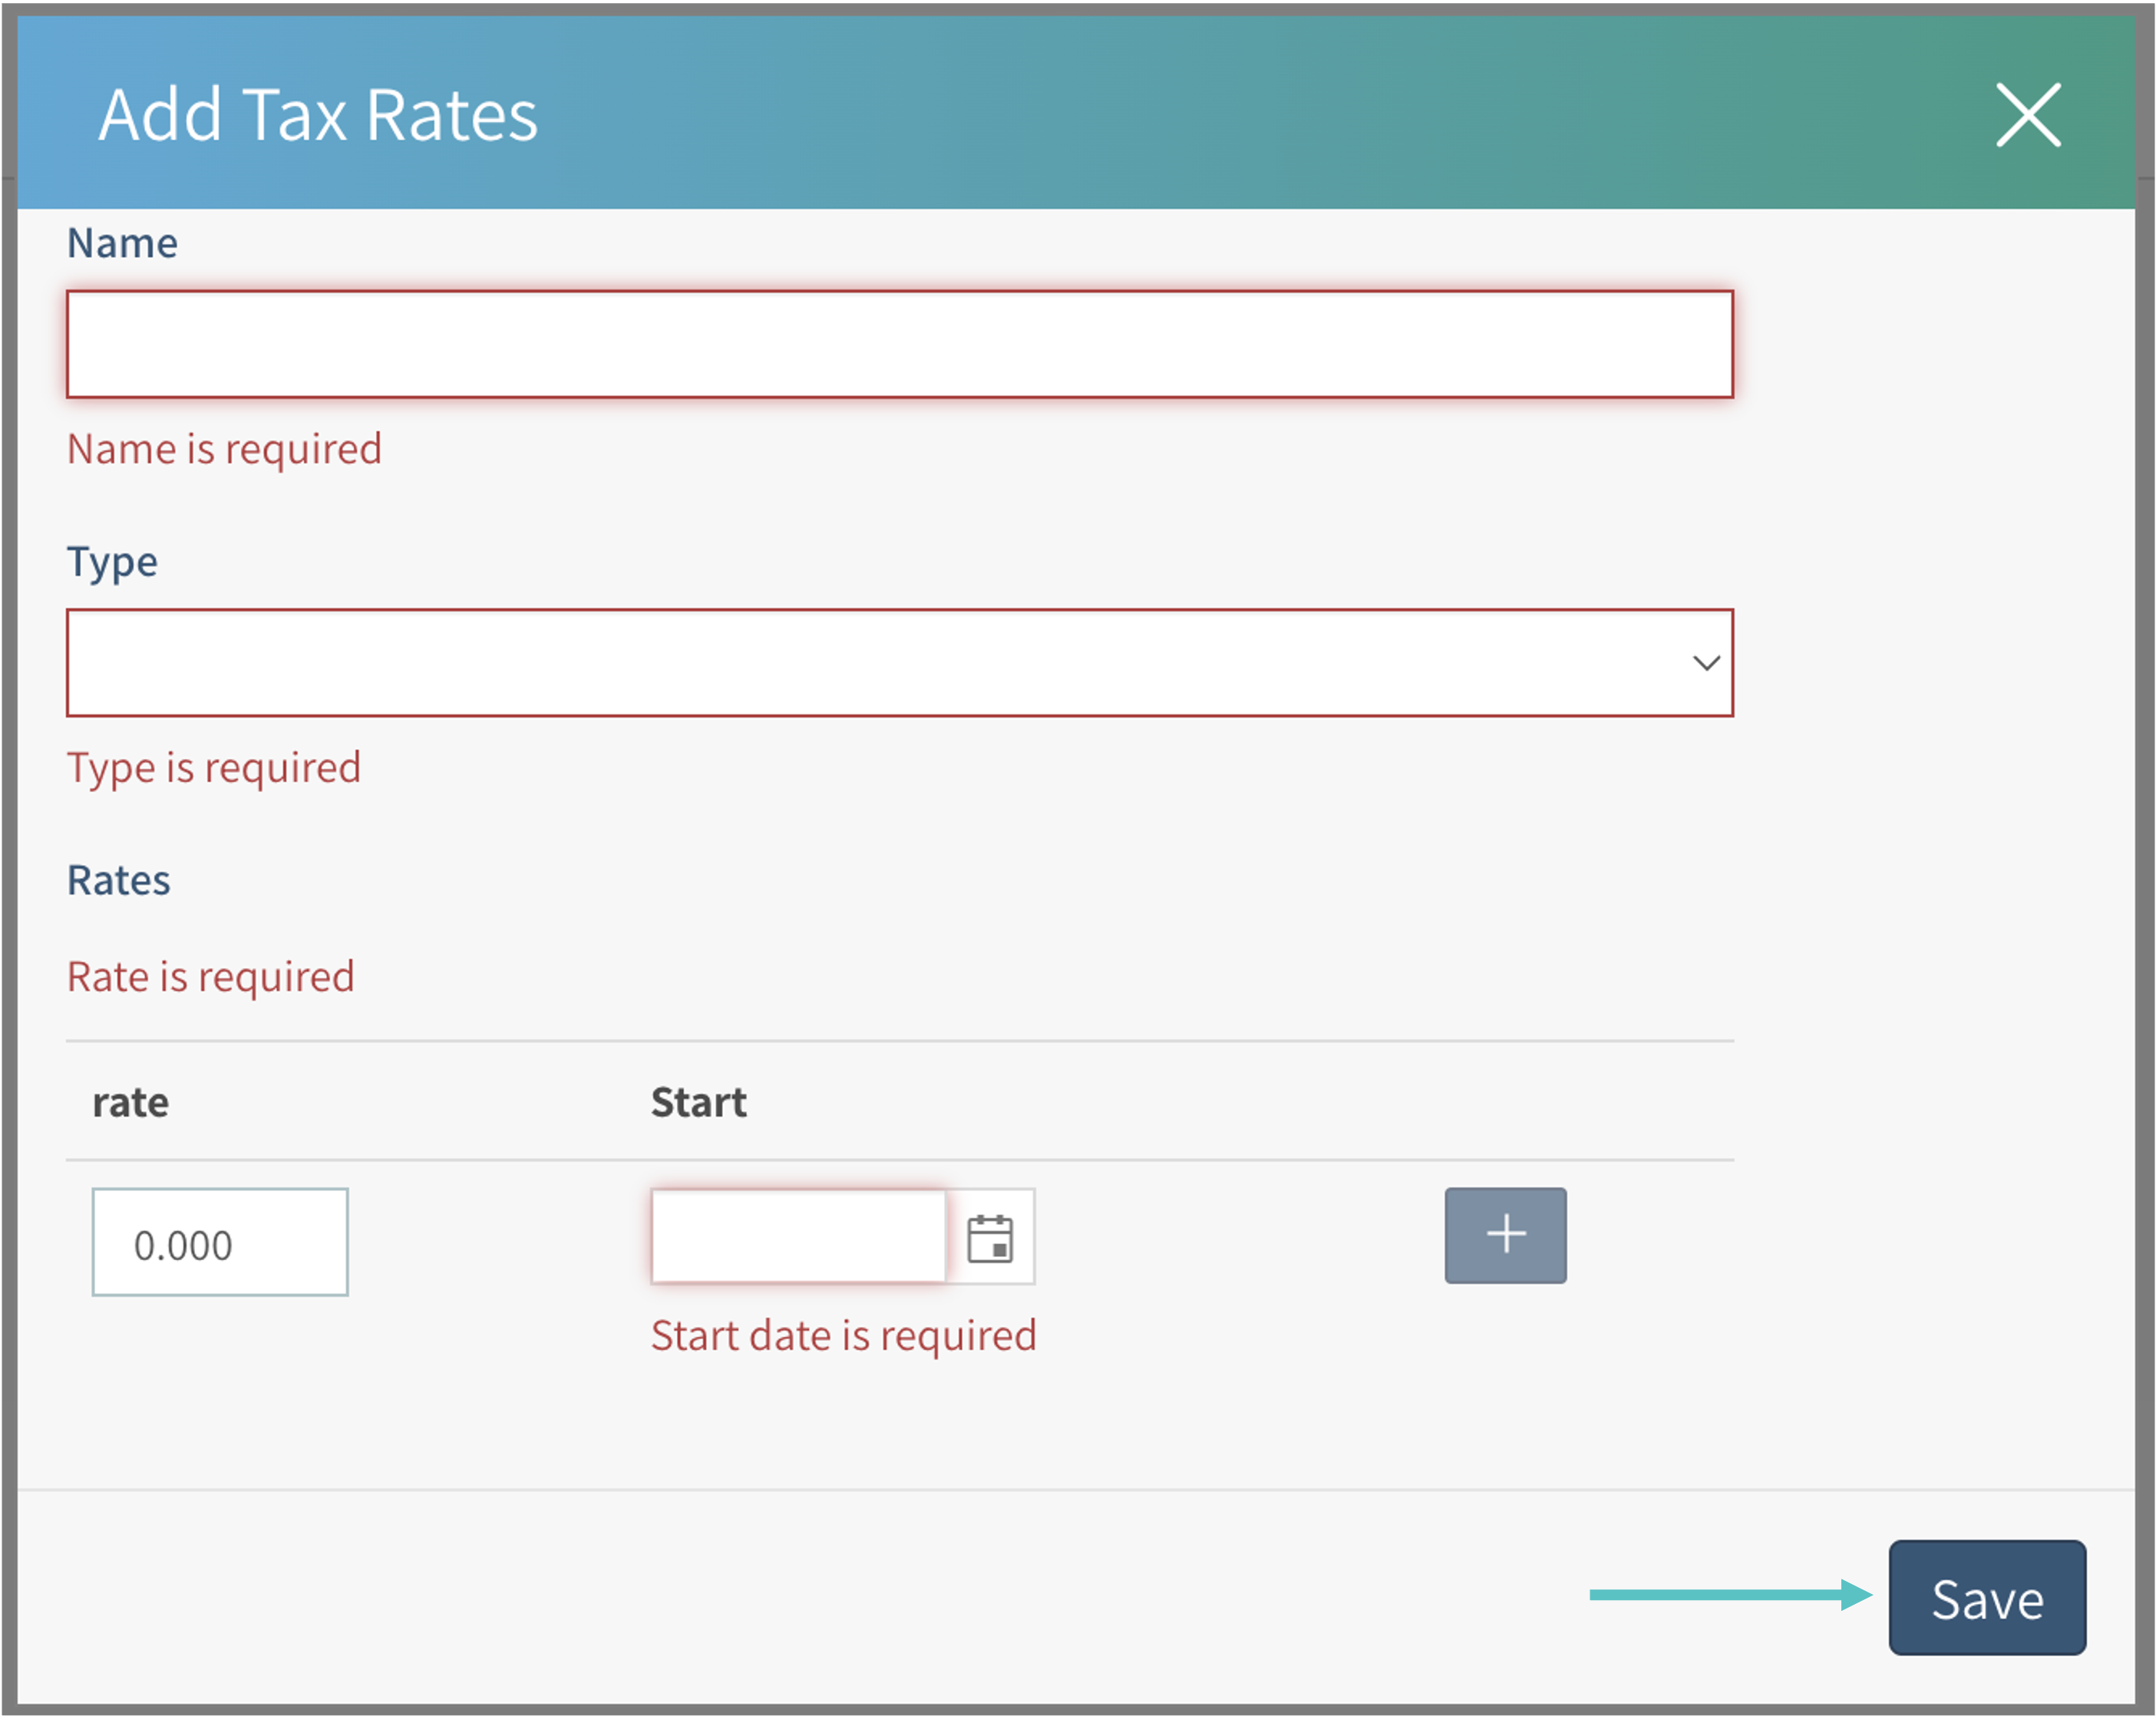Viewport: 2156px width, 1716px height.
Task: Click inside the Type select field
Action: (880, 663)
